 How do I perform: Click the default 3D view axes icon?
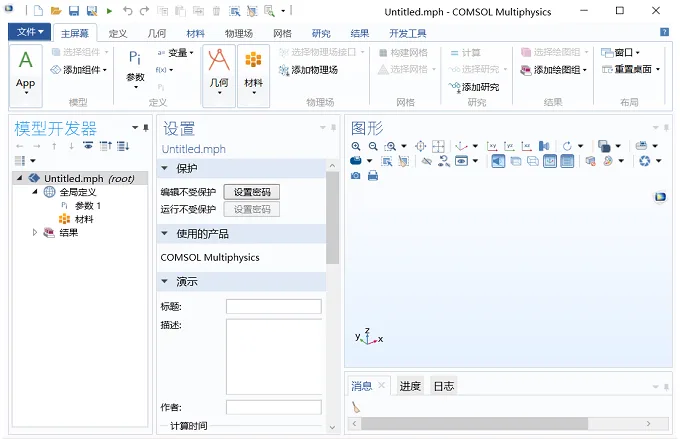461,146
